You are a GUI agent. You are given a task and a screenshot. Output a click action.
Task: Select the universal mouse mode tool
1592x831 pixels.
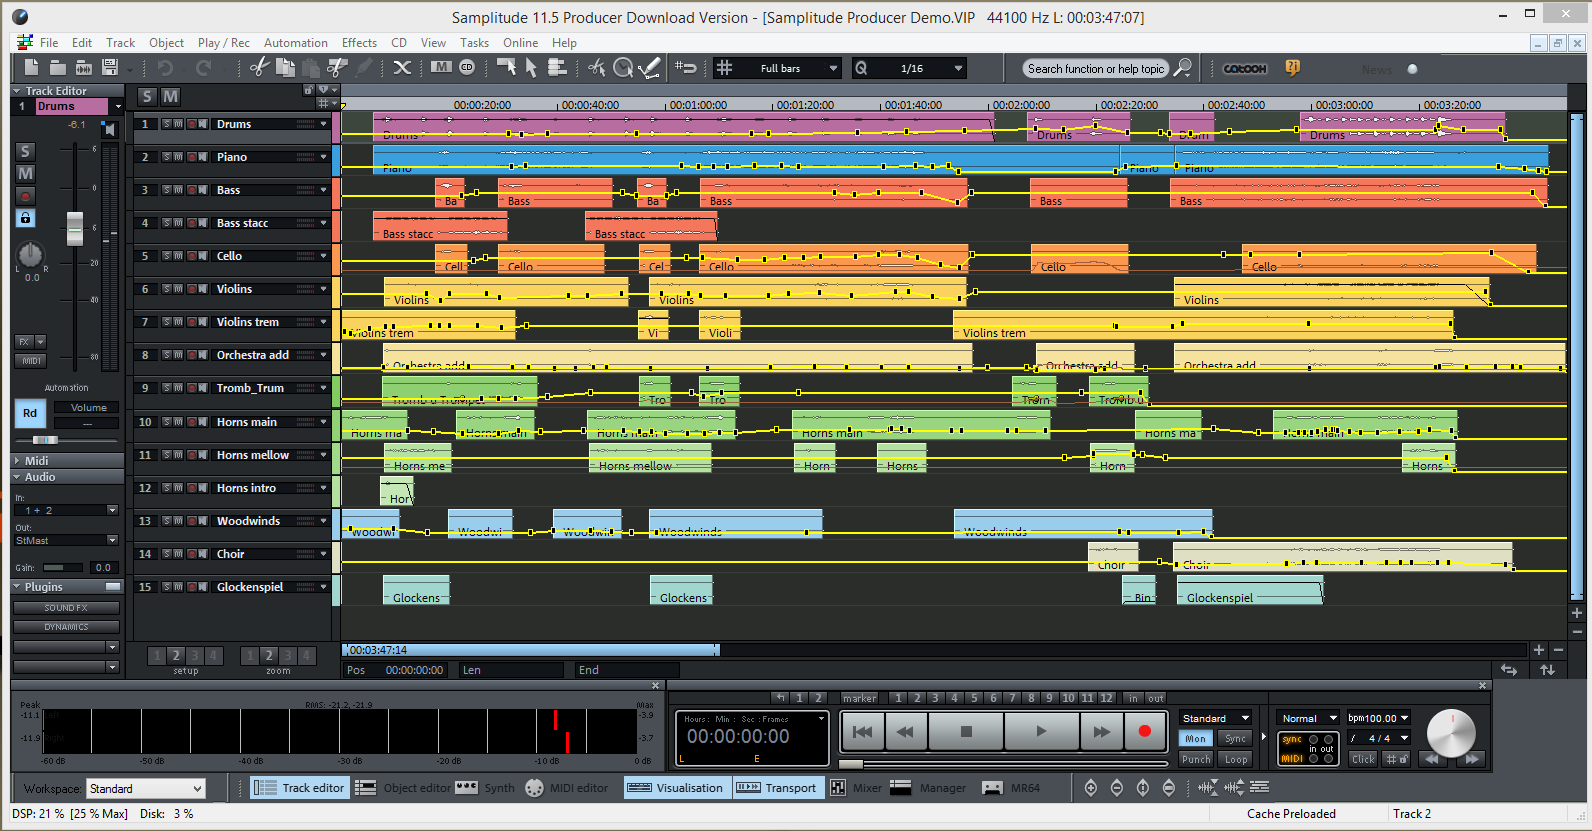coord(506,68)
